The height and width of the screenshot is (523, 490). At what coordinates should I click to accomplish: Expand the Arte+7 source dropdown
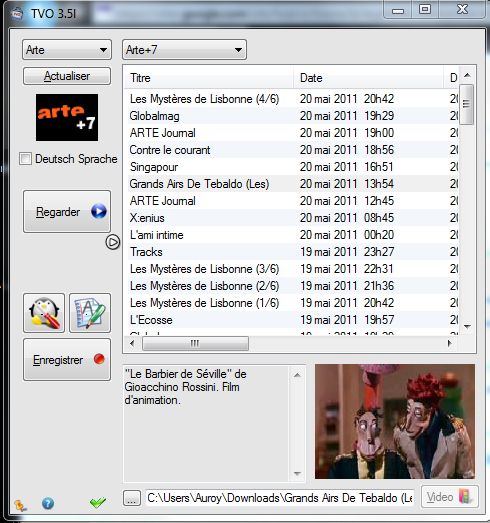pyautogui.click(x=184, y=50)
